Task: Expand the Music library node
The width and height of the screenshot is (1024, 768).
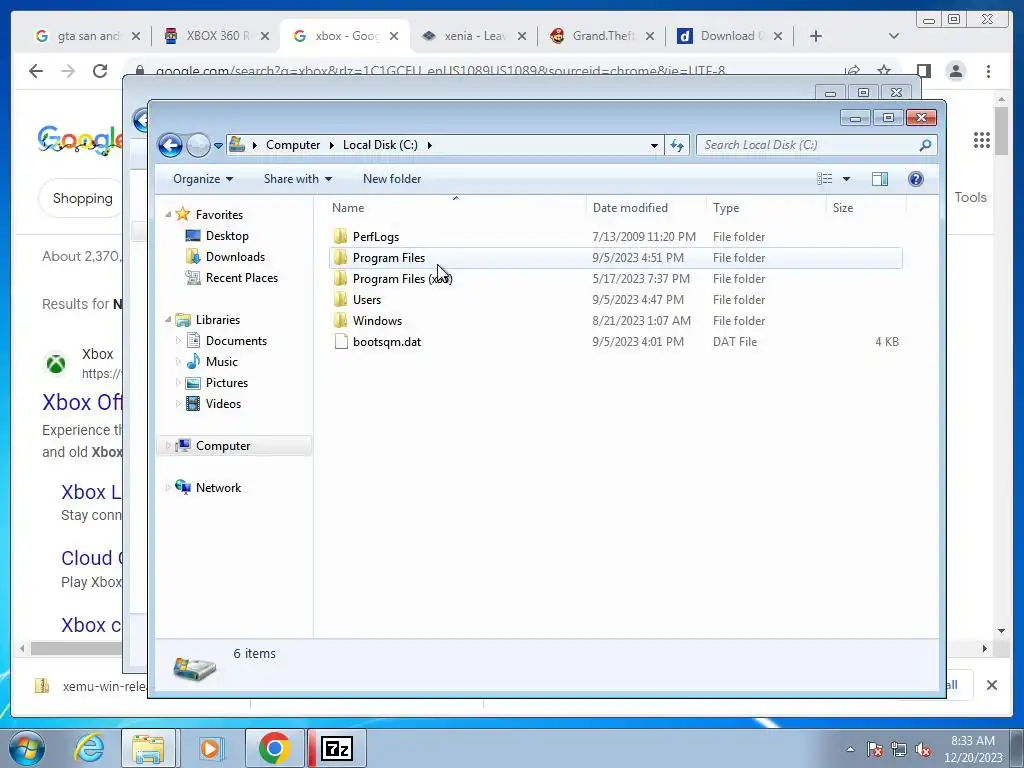Action: tap(178, 361)
